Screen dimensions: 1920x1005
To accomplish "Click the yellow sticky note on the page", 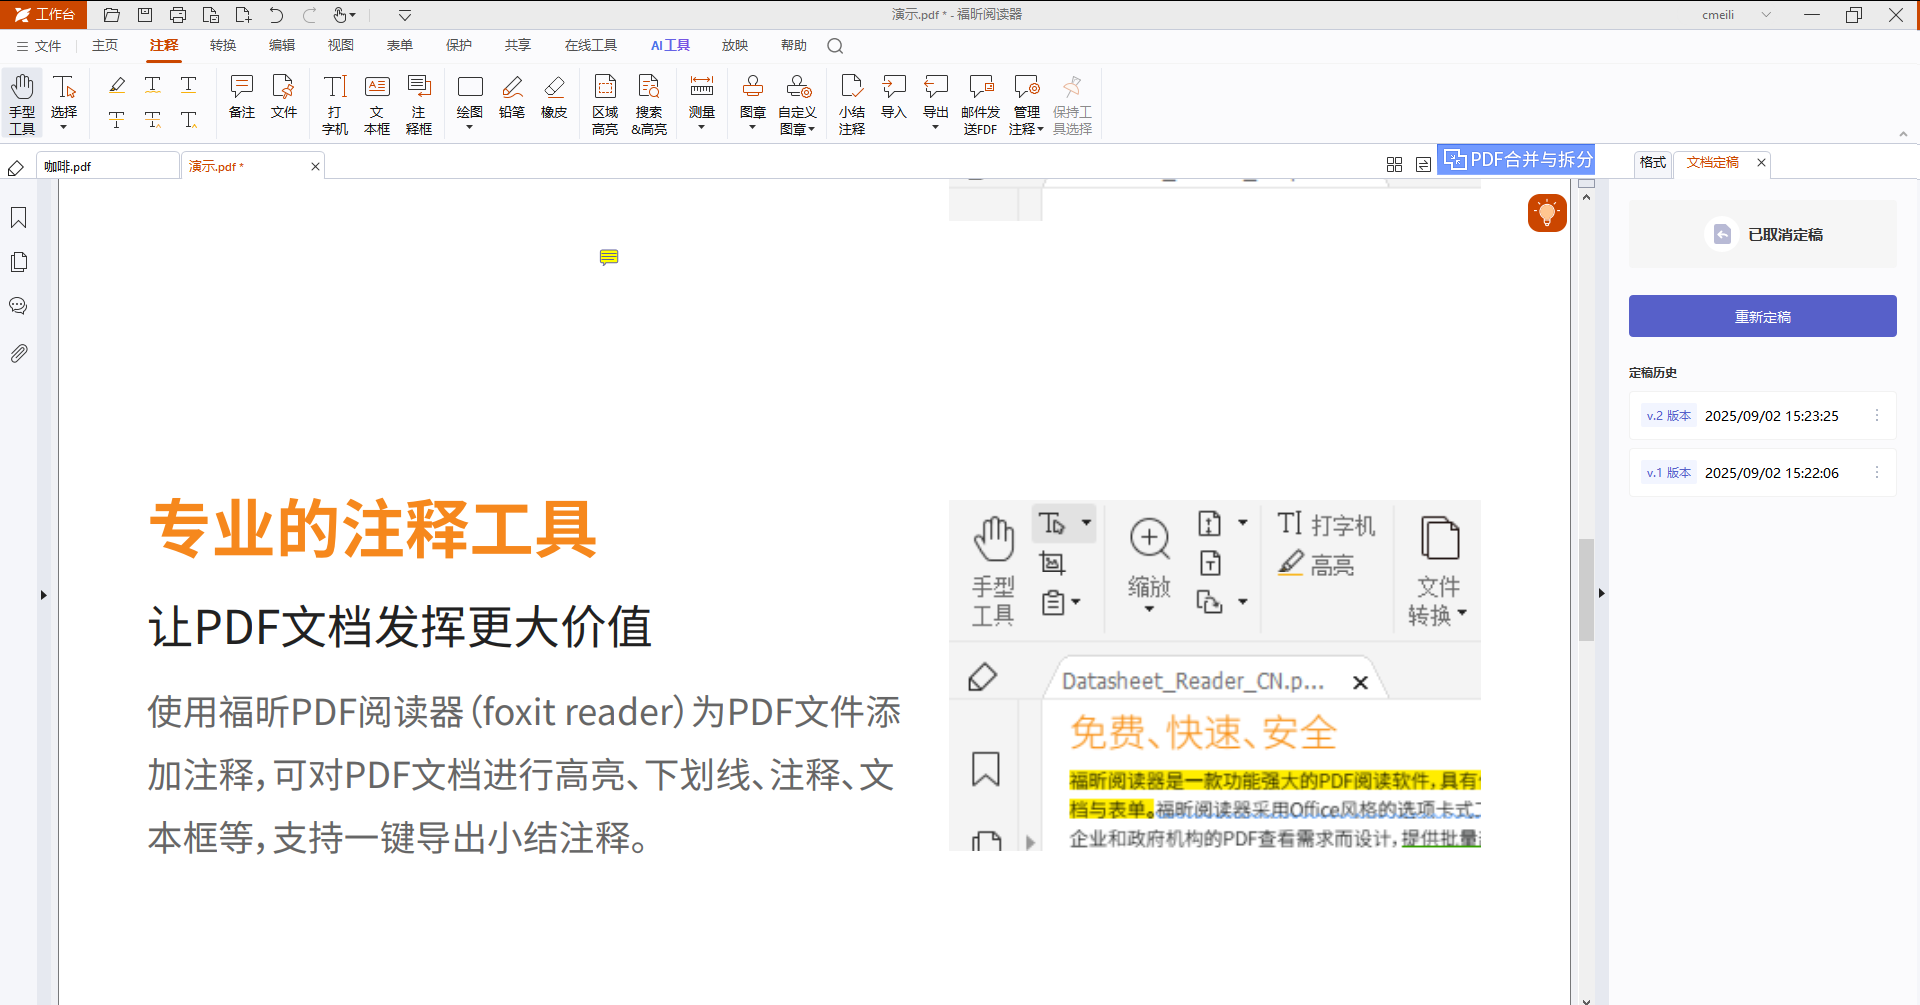I will click(609, 258).
